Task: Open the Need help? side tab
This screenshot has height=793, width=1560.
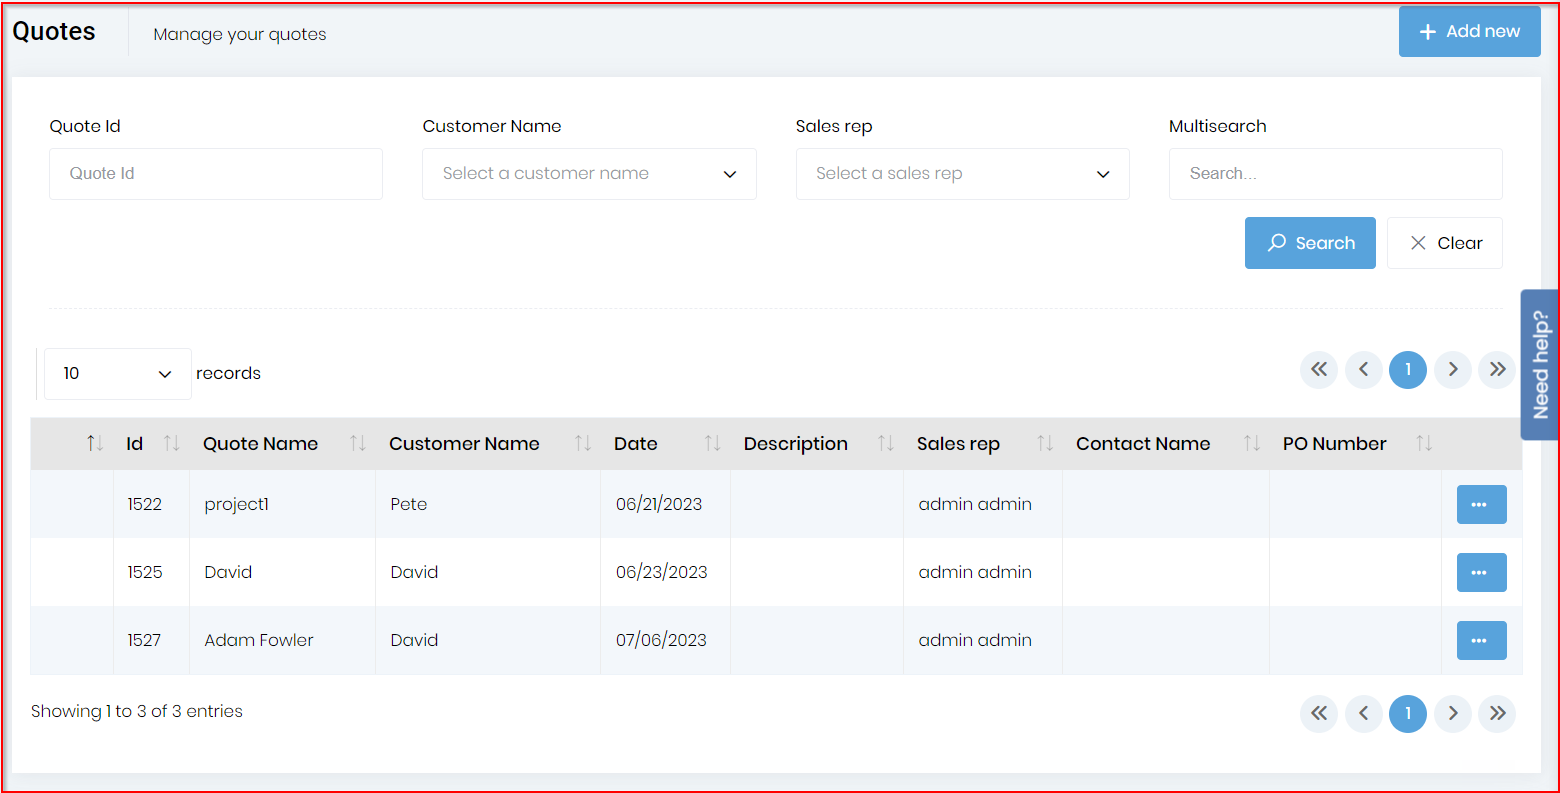Action: (x=1540, y=365)
